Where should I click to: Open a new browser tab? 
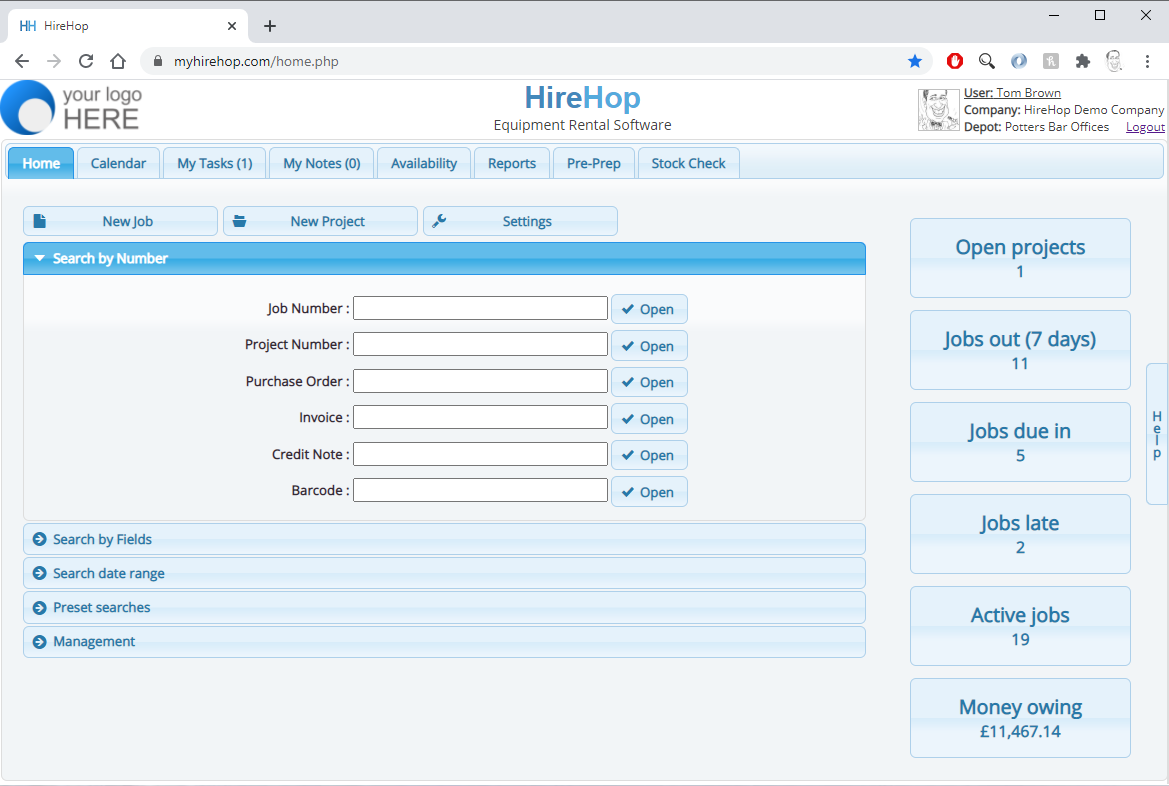pyautogui.click(x=269, y=26)
